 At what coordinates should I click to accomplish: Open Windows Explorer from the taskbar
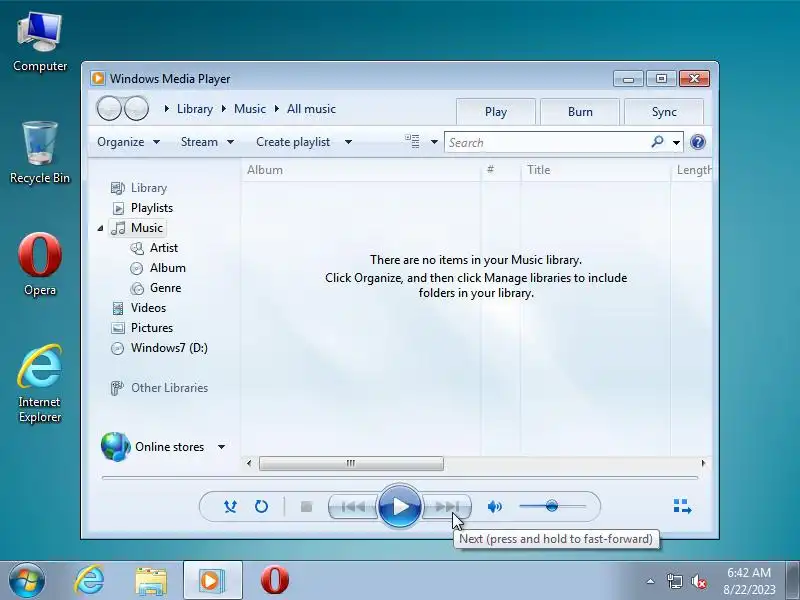pos(151,580)
